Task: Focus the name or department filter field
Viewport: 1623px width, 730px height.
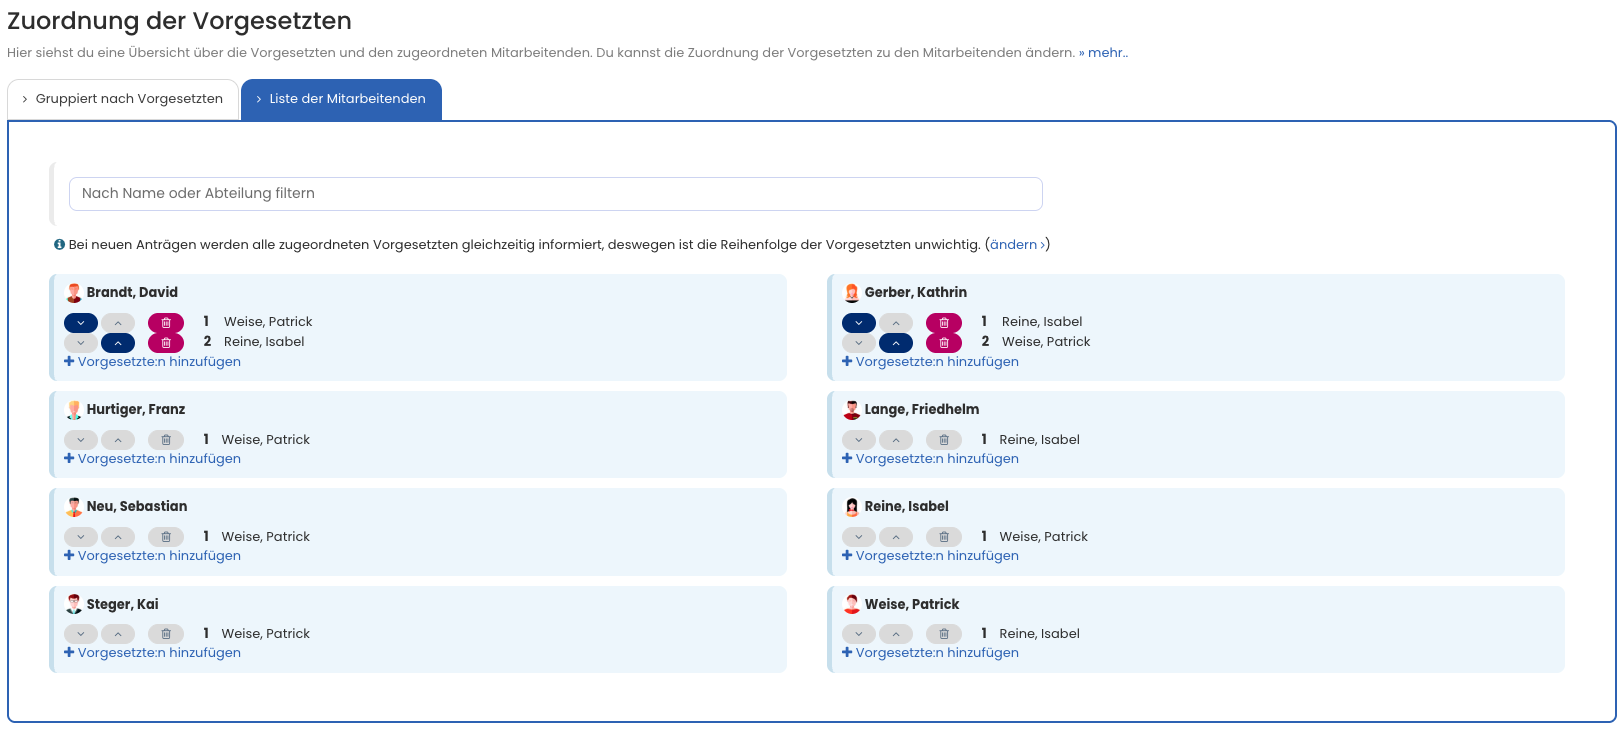Action: [555, 194]
